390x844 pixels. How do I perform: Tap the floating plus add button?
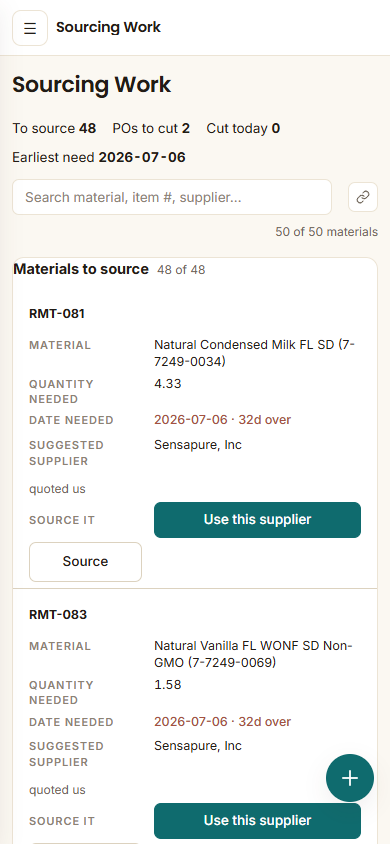[x=350, y=778]
